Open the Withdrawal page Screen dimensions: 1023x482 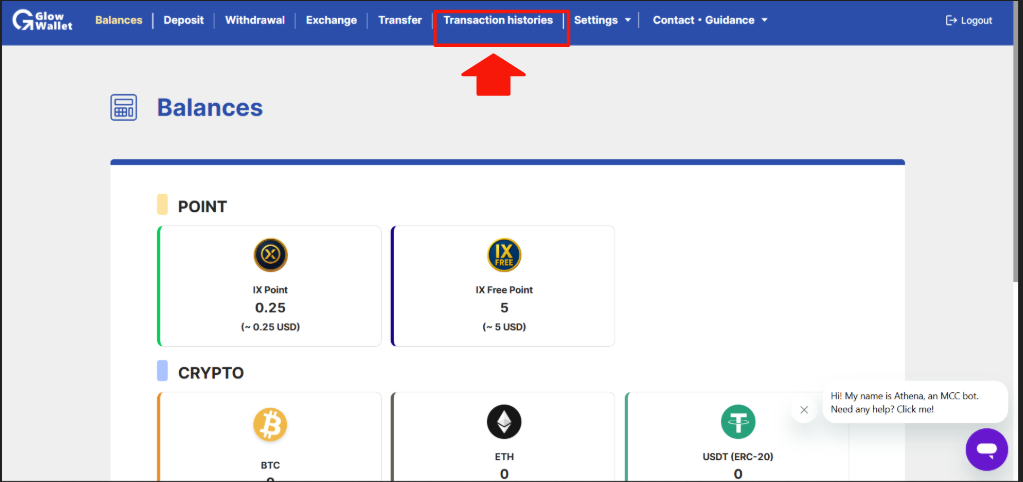pos(255,20)
